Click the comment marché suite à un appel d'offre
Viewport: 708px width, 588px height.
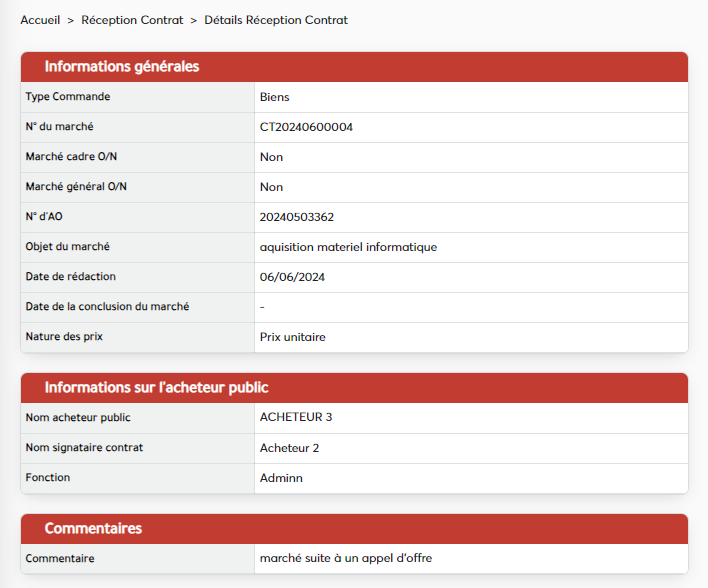(345, 558)
